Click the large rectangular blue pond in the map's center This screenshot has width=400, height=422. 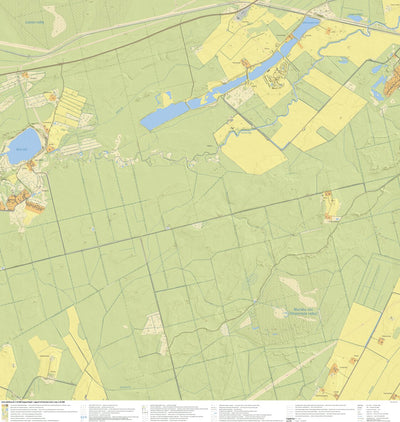(164, 116)
